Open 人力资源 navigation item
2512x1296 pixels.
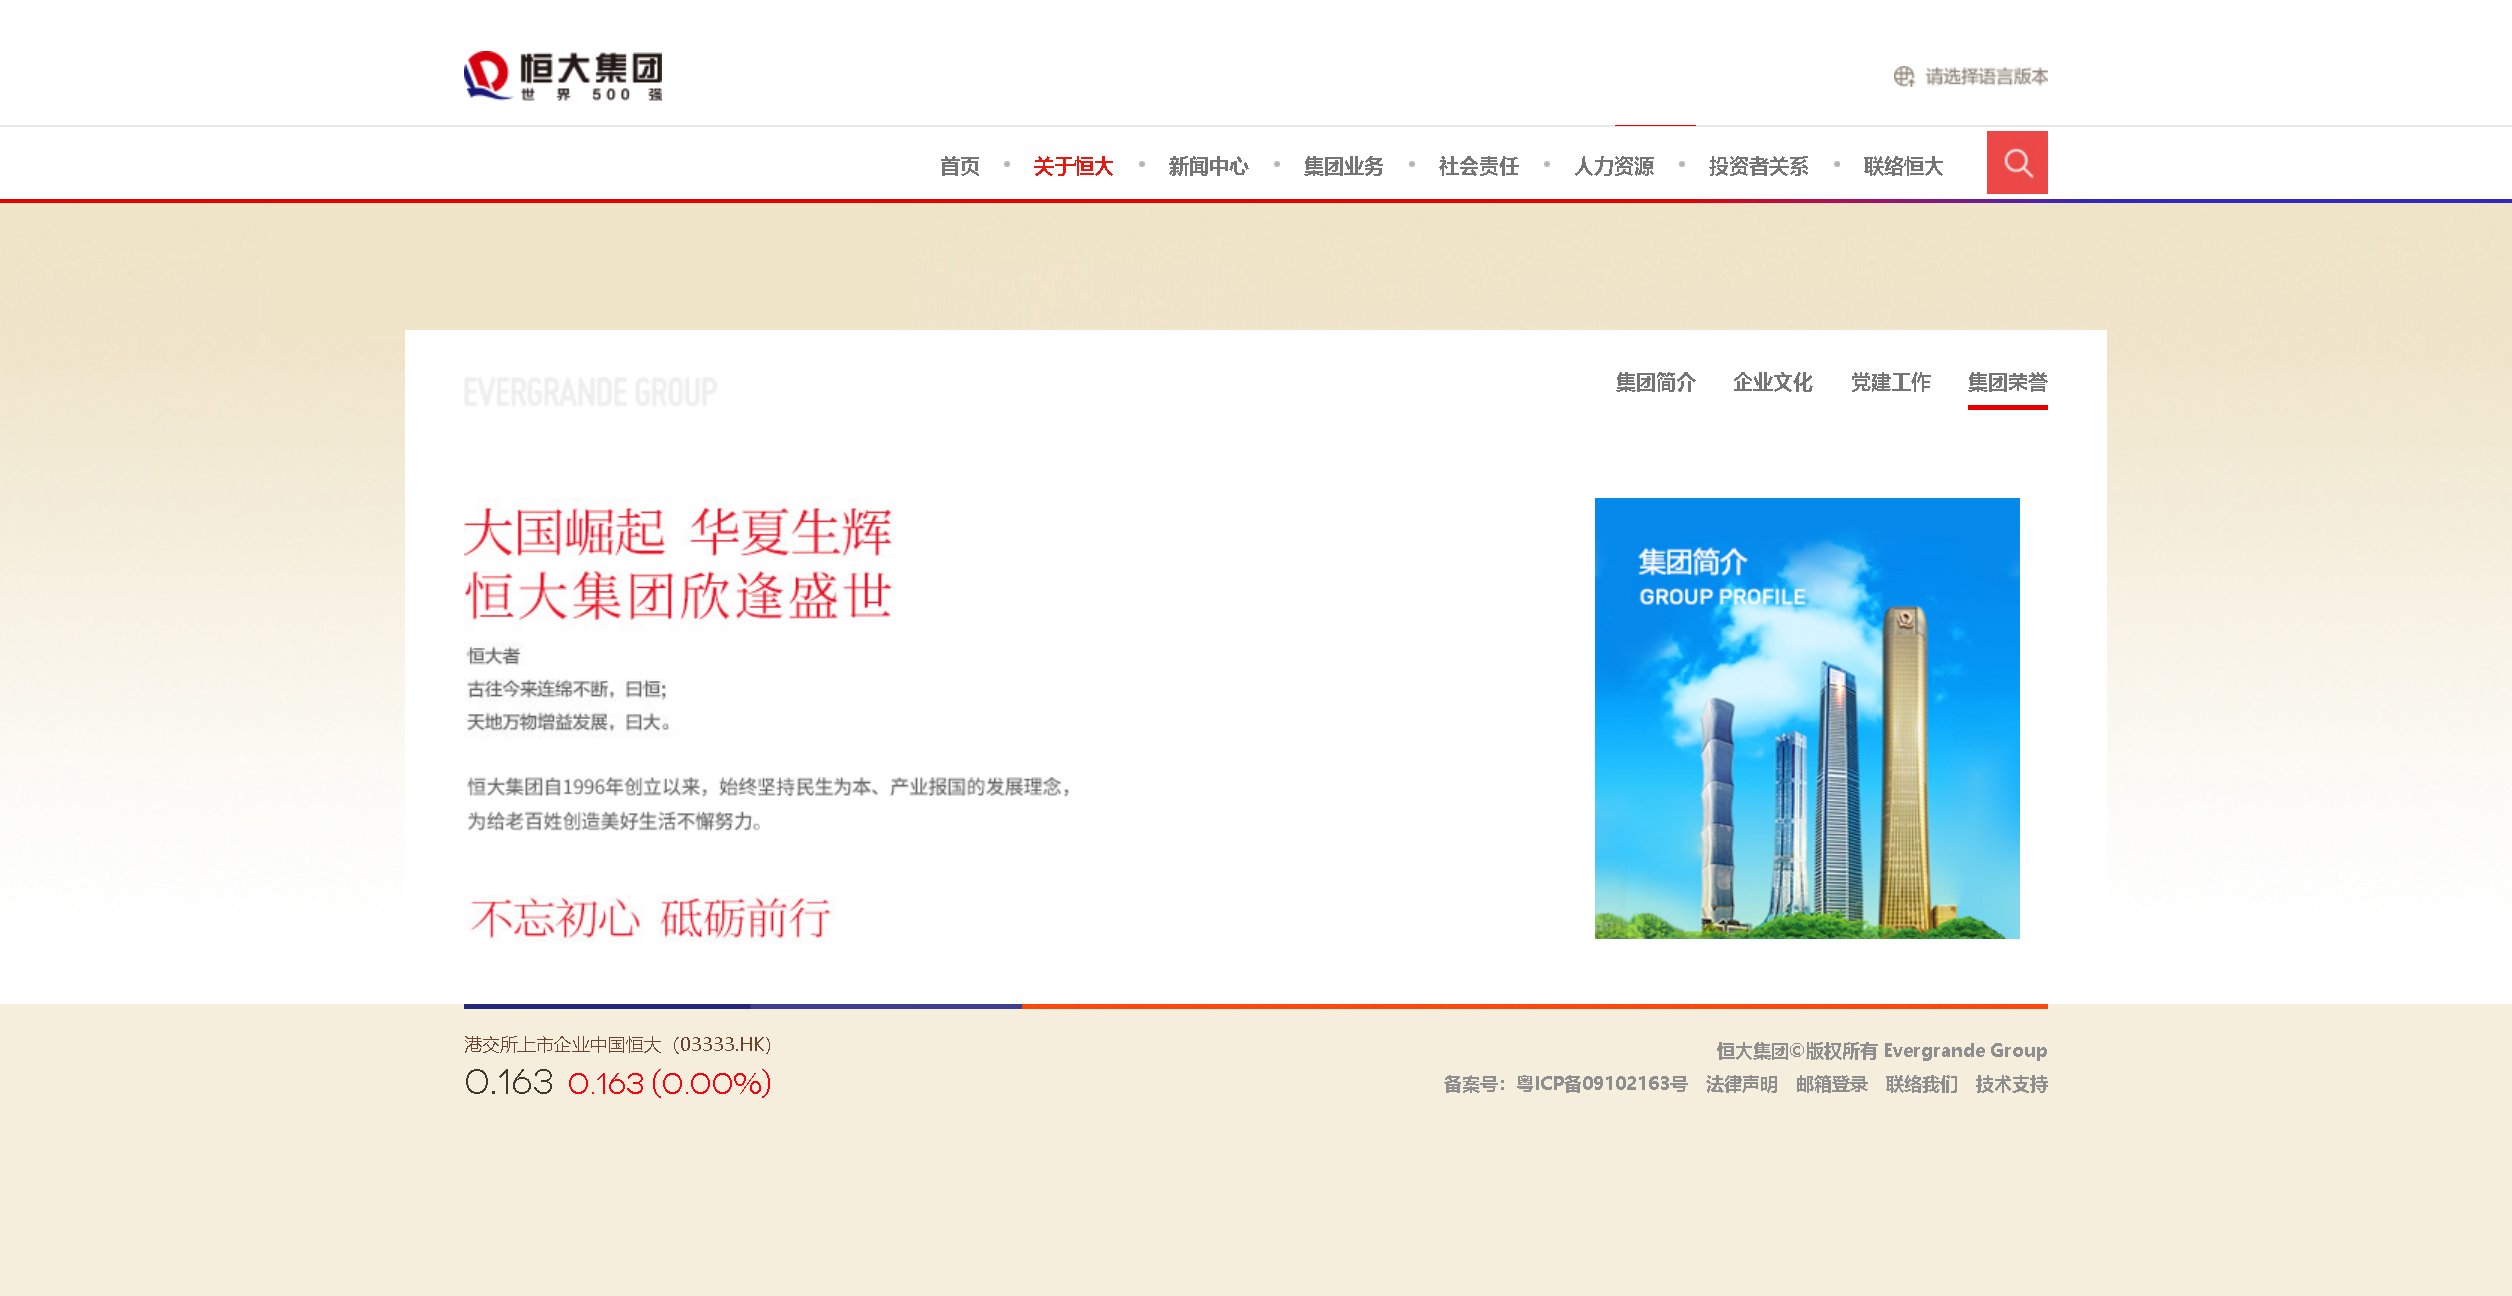[1614, 166]
